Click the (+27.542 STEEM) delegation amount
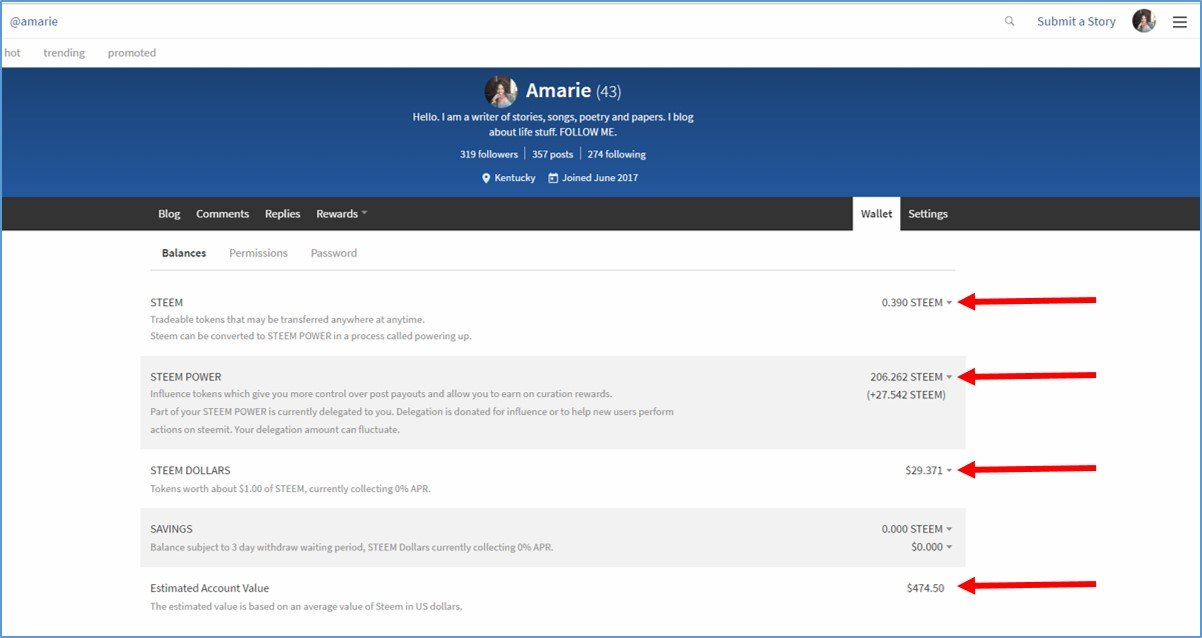The height and width of the screenshot is (638, 1202). tap(906, 395)
